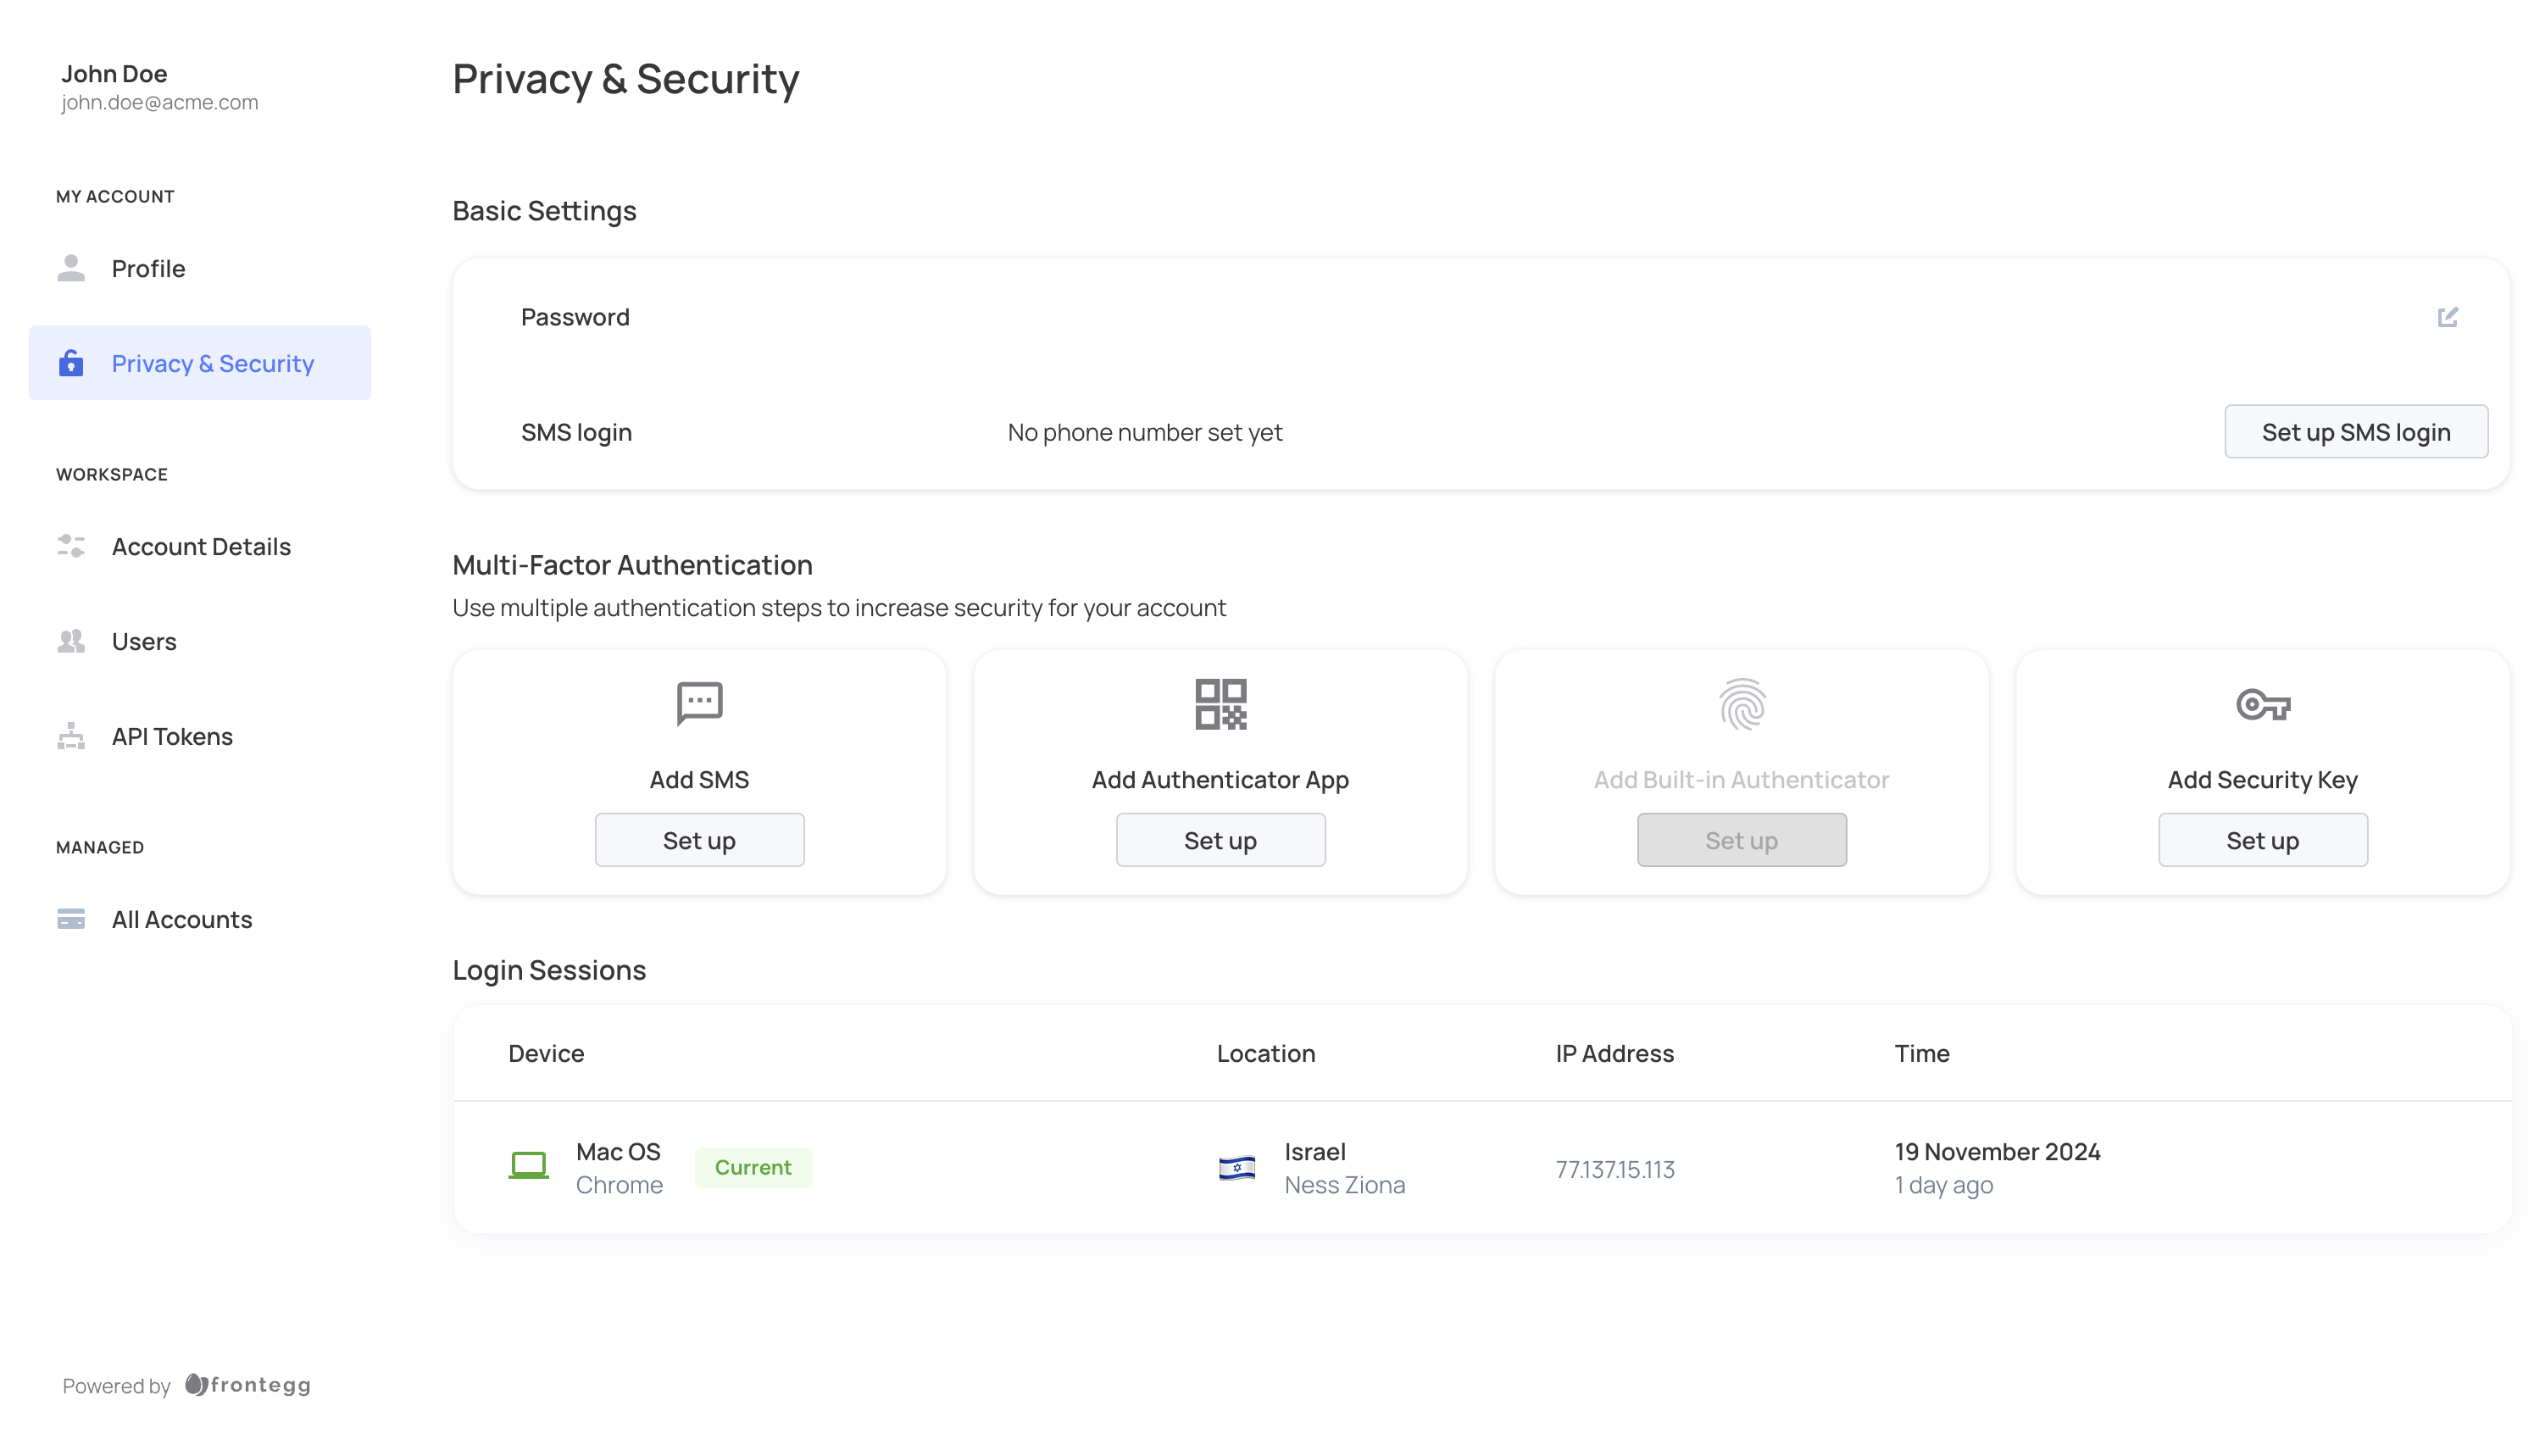Click the Privacy & Security lock icon
This screenshot has width=2534, height=1456.
click(x=71, y=363)
